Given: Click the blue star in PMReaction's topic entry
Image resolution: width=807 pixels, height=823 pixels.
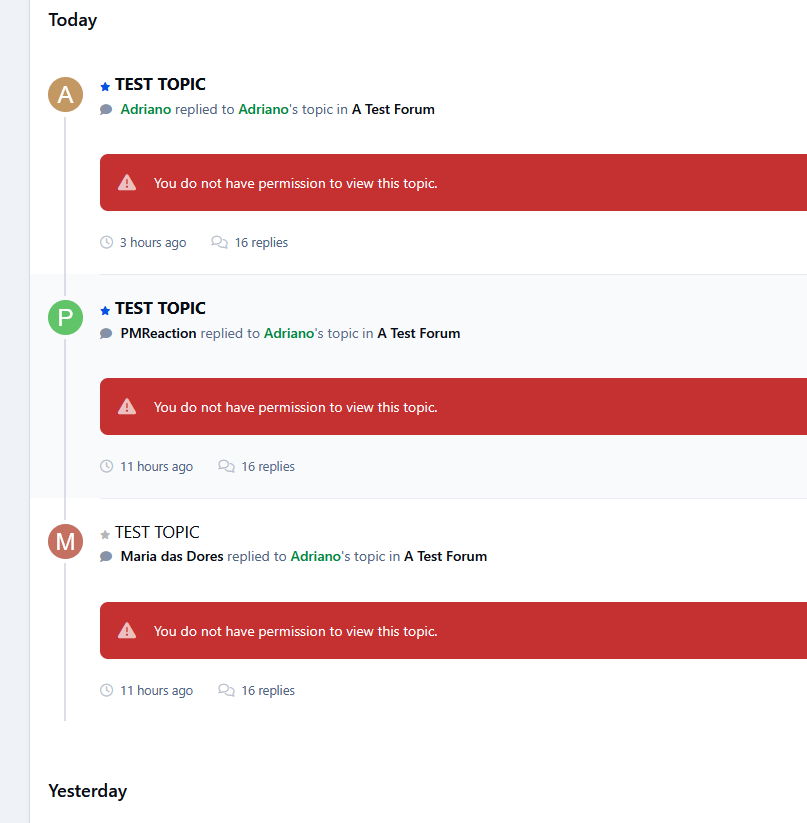Looking at the screenshot, I should [105, 311].
